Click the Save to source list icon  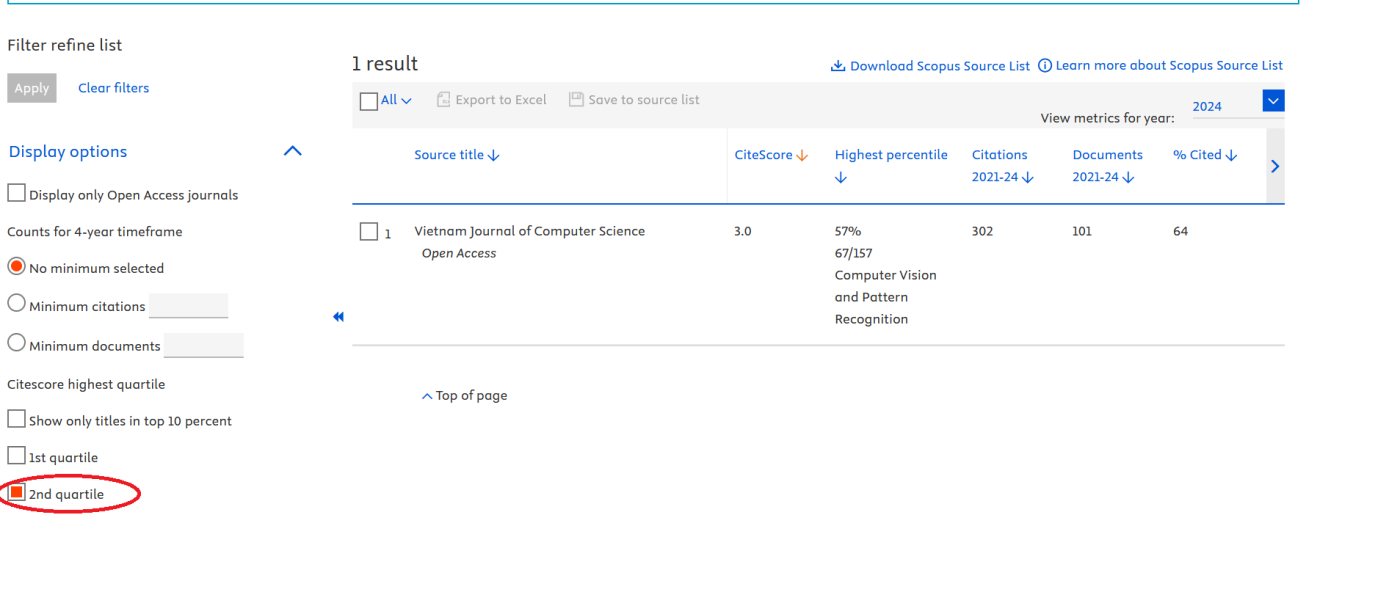576,100
